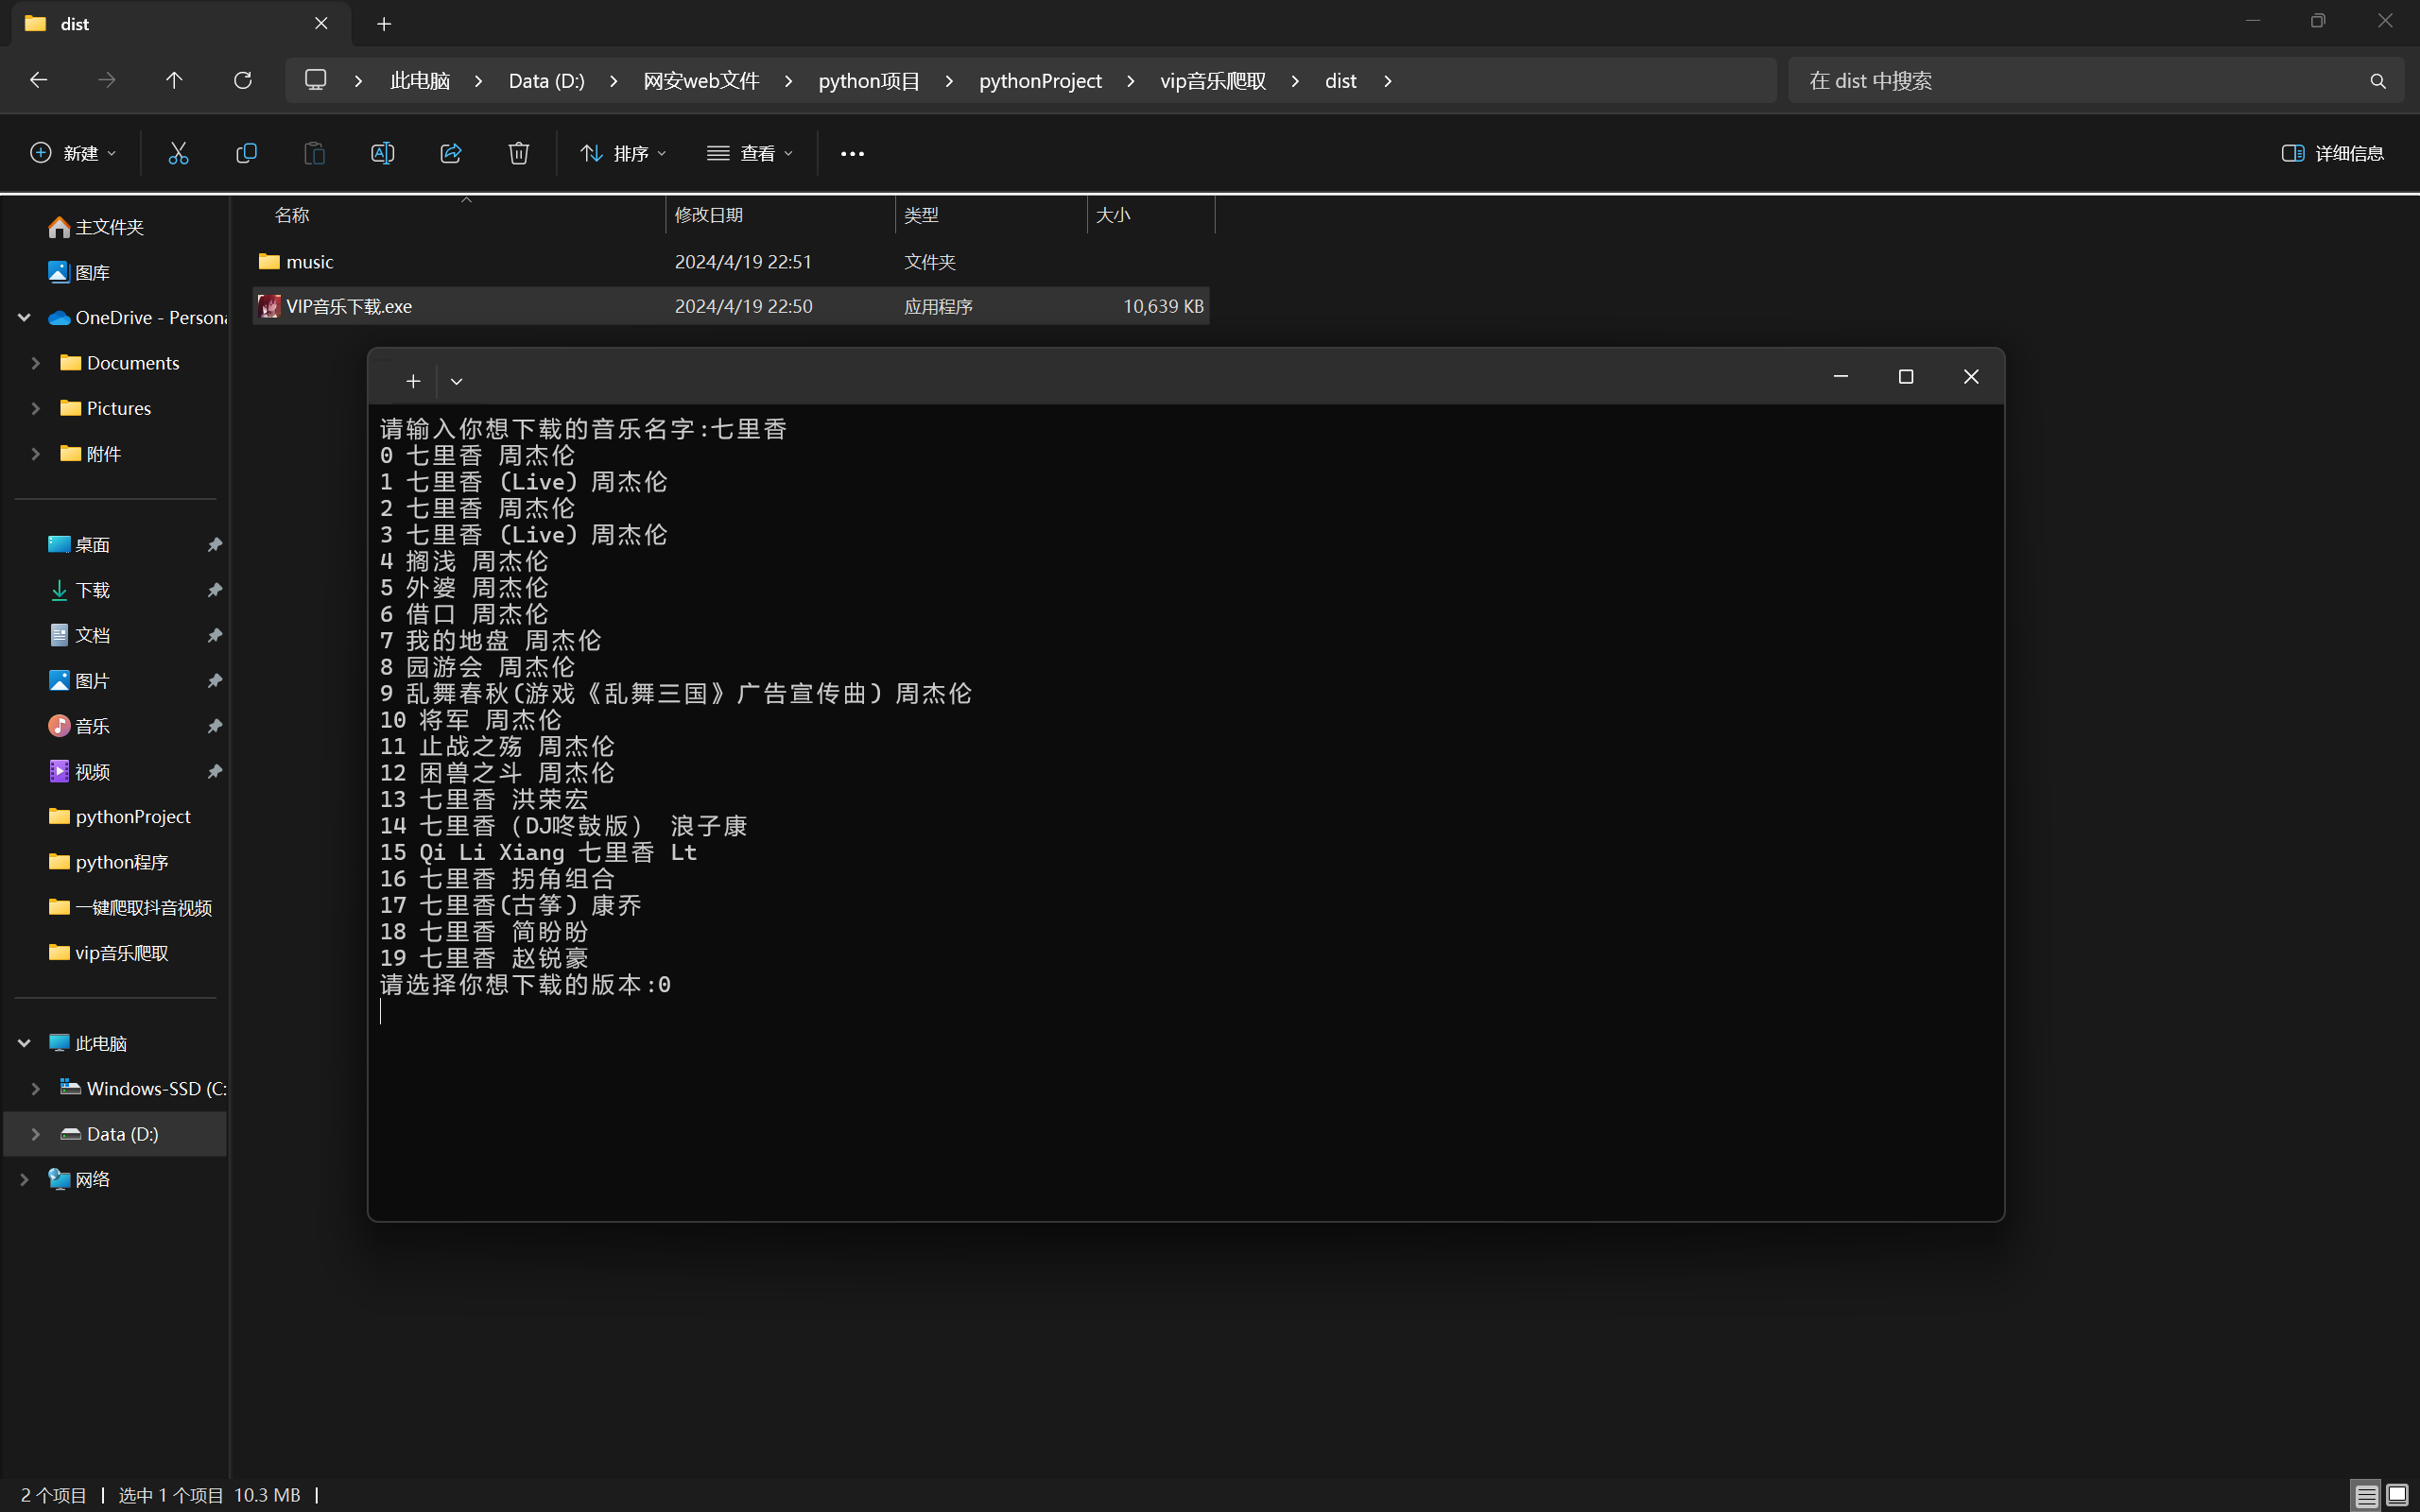This screenshot has width=2420, height=1512.
Task: Sort by the 大小 column header
Action: point(1113,215)
